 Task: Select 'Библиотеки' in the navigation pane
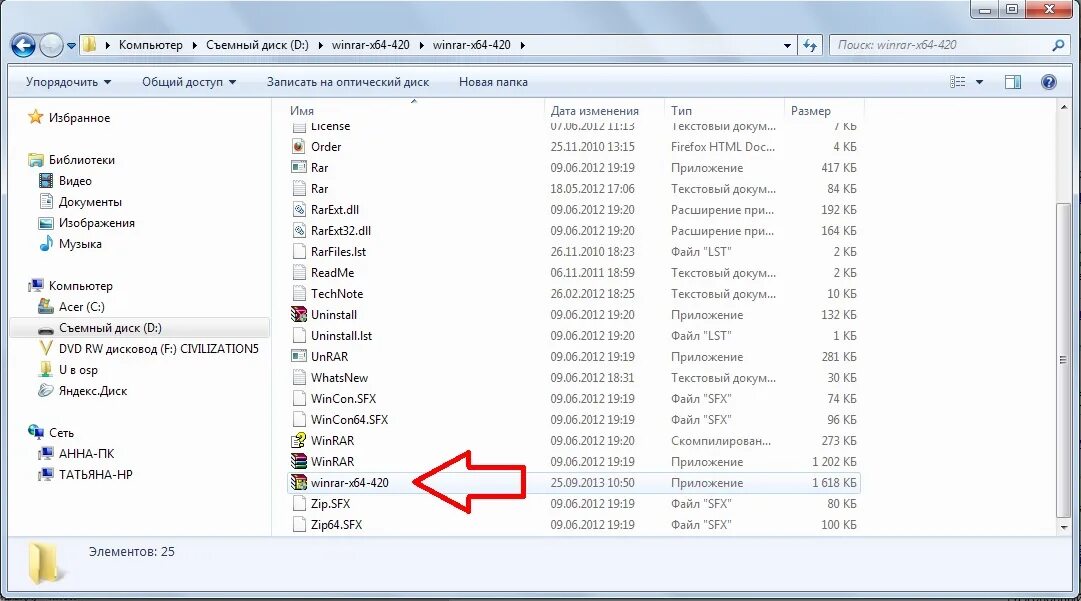coord(81,160)
